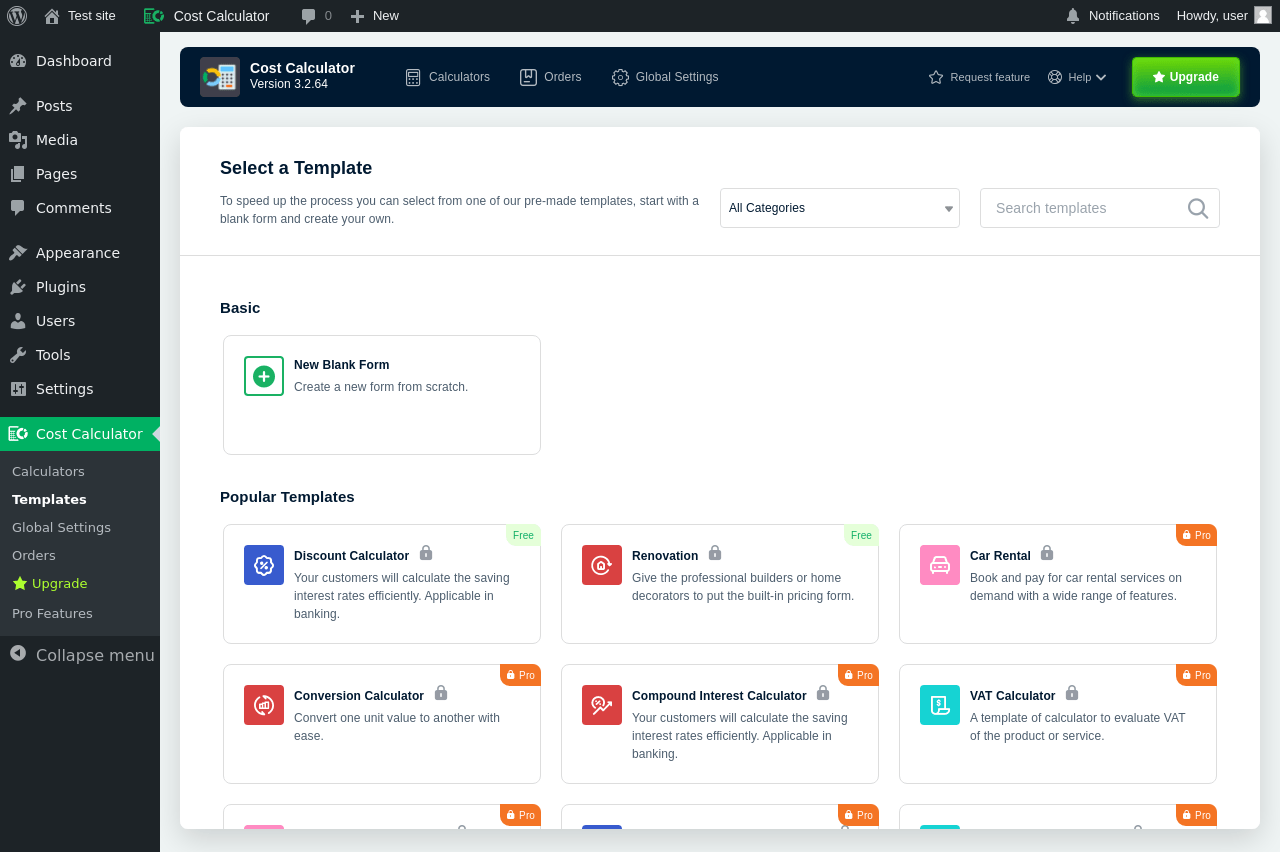This screenshot has height=852, width=1280.
Task: Click the Car Rental template icon
Action: 940,565
